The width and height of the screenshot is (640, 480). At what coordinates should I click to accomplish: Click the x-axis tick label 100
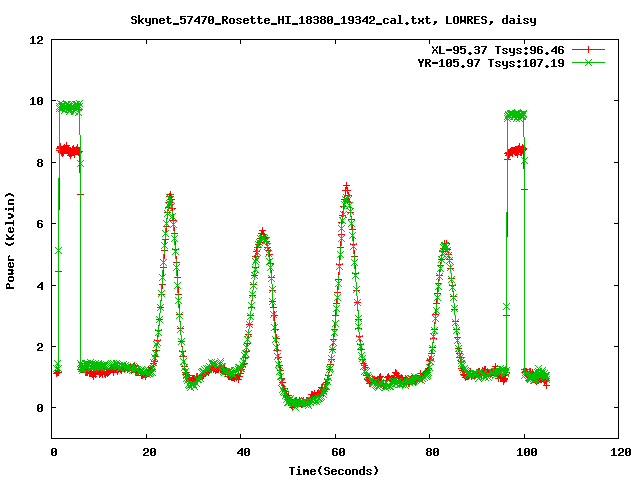(x=527, y=452)
